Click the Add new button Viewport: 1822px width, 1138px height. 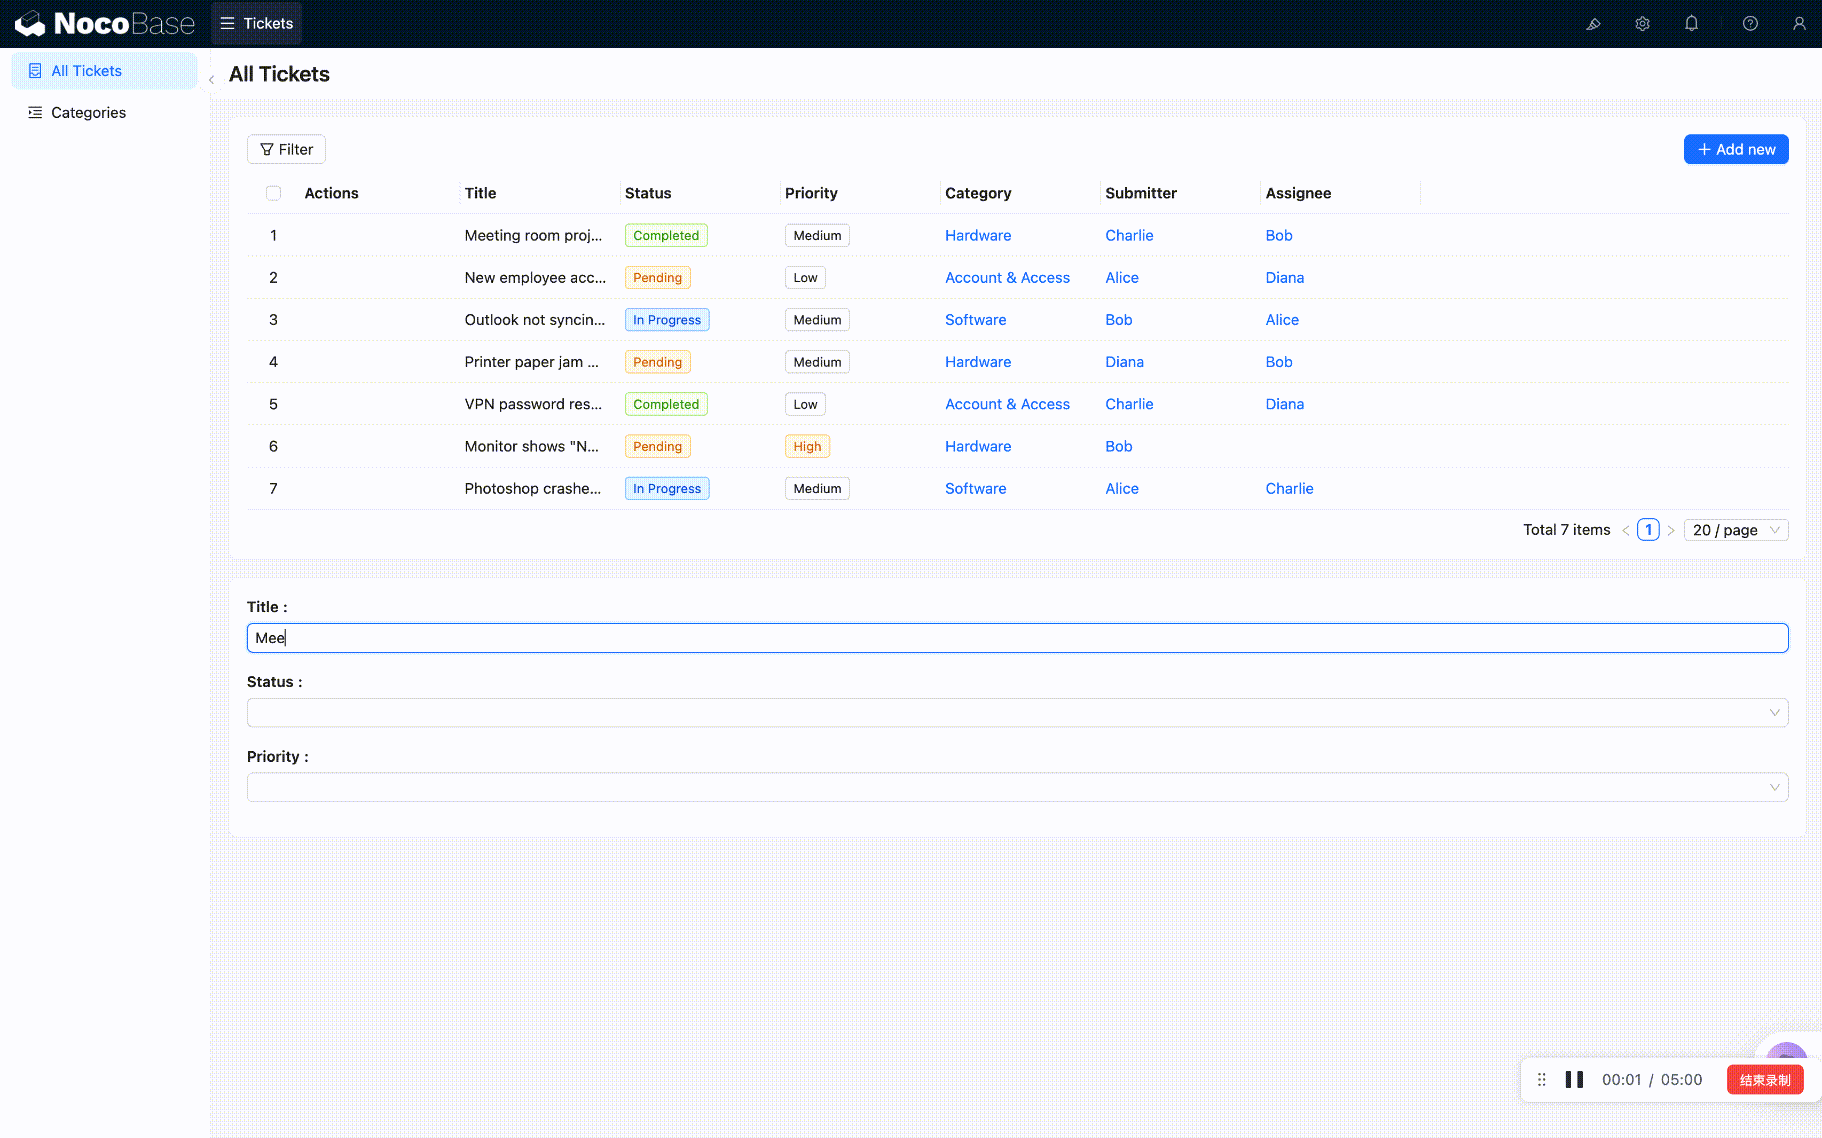1735,149
